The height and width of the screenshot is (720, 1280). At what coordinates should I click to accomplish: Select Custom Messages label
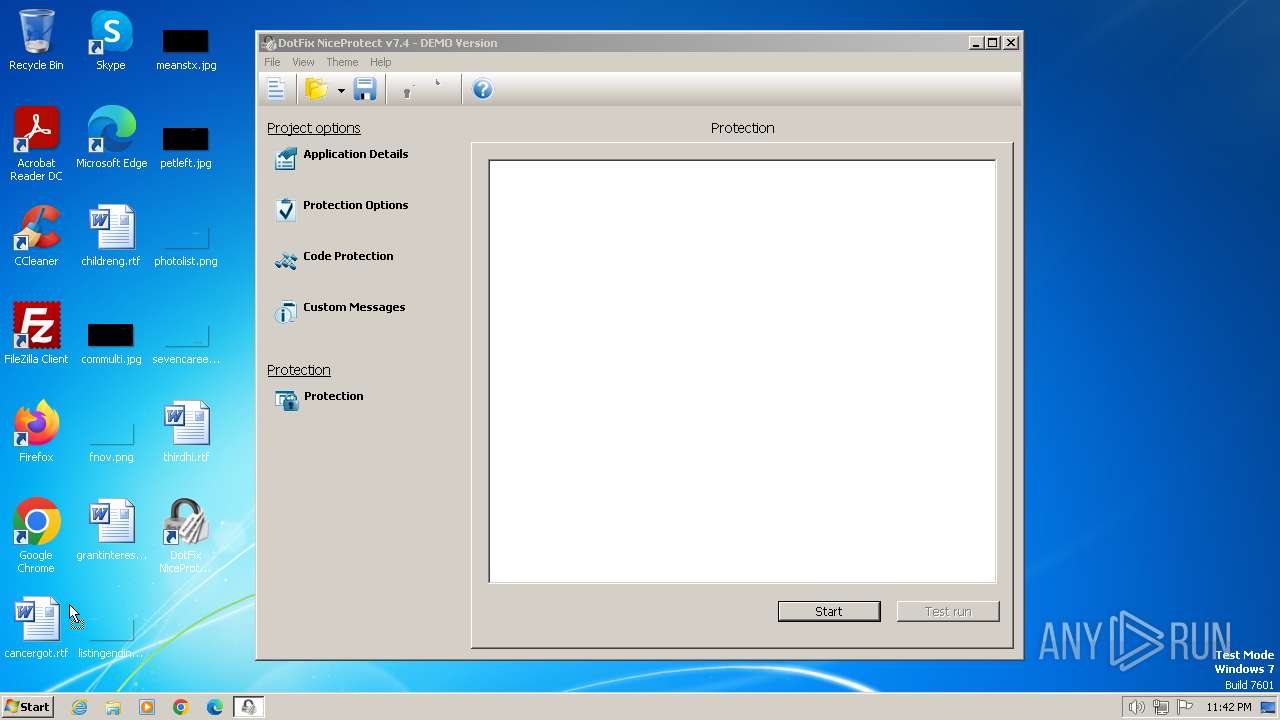coord(354,307)
